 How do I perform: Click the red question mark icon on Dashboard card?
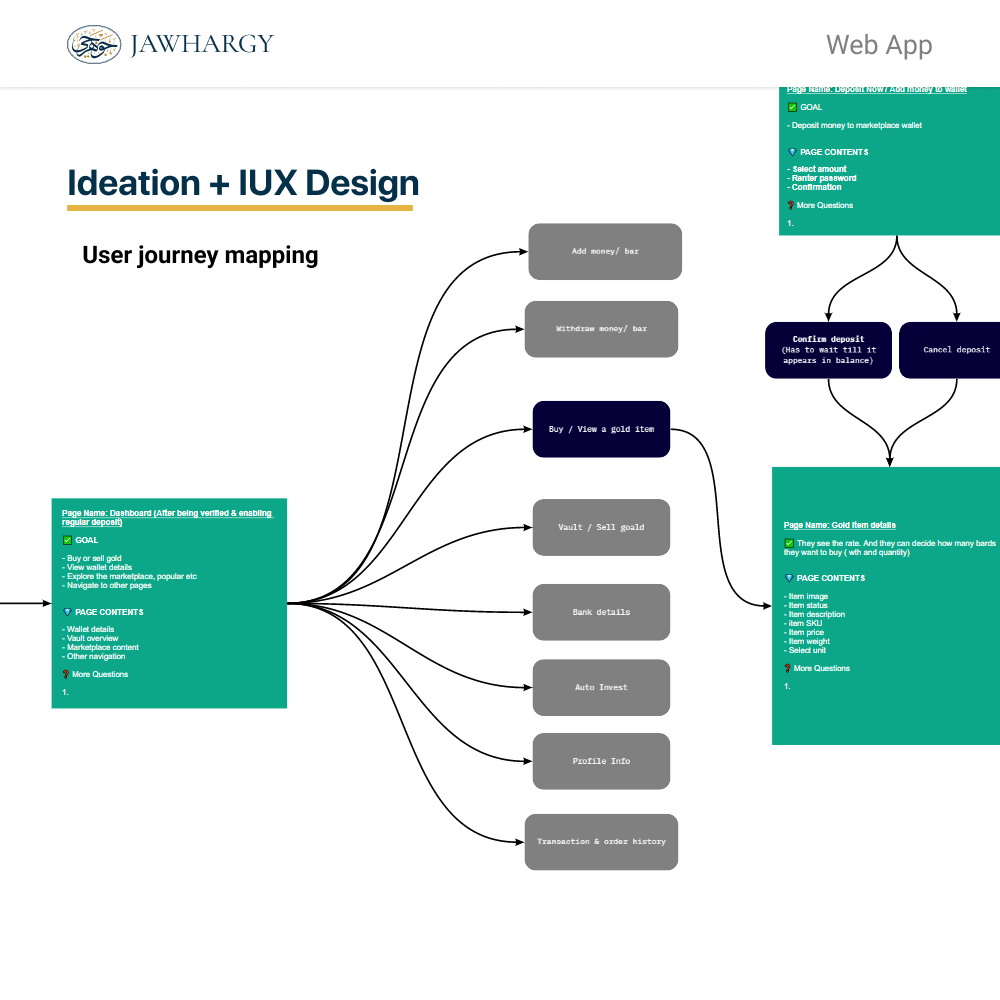(x=66, y=674)
